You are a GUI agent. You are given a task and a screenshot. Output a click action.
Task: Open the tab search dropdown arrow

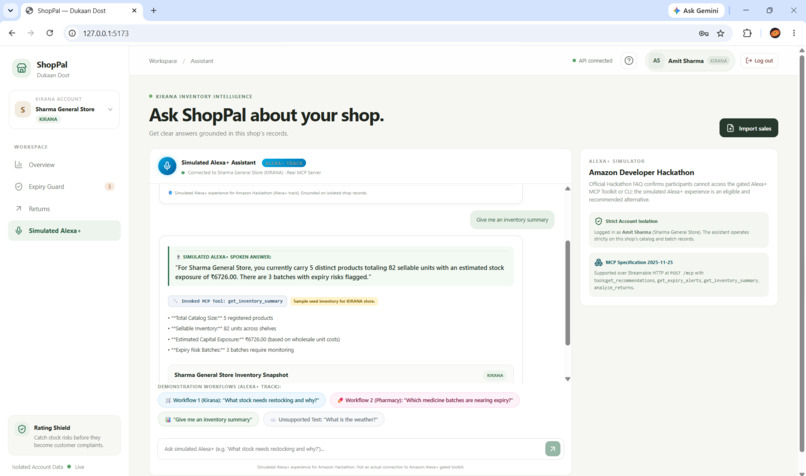point(10,10)
